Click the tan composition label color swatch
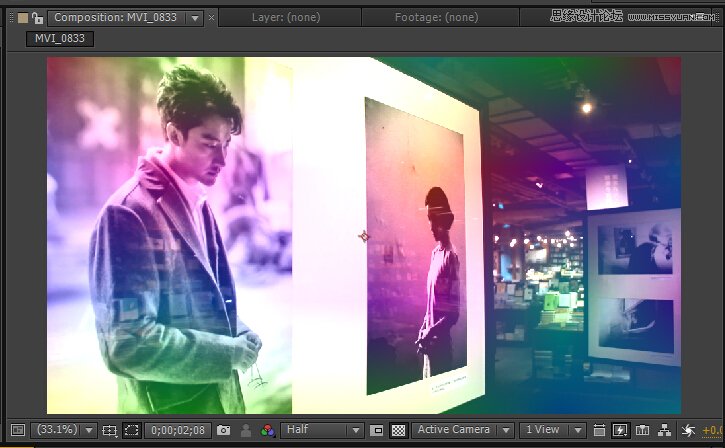 click(x=23, y=18)
